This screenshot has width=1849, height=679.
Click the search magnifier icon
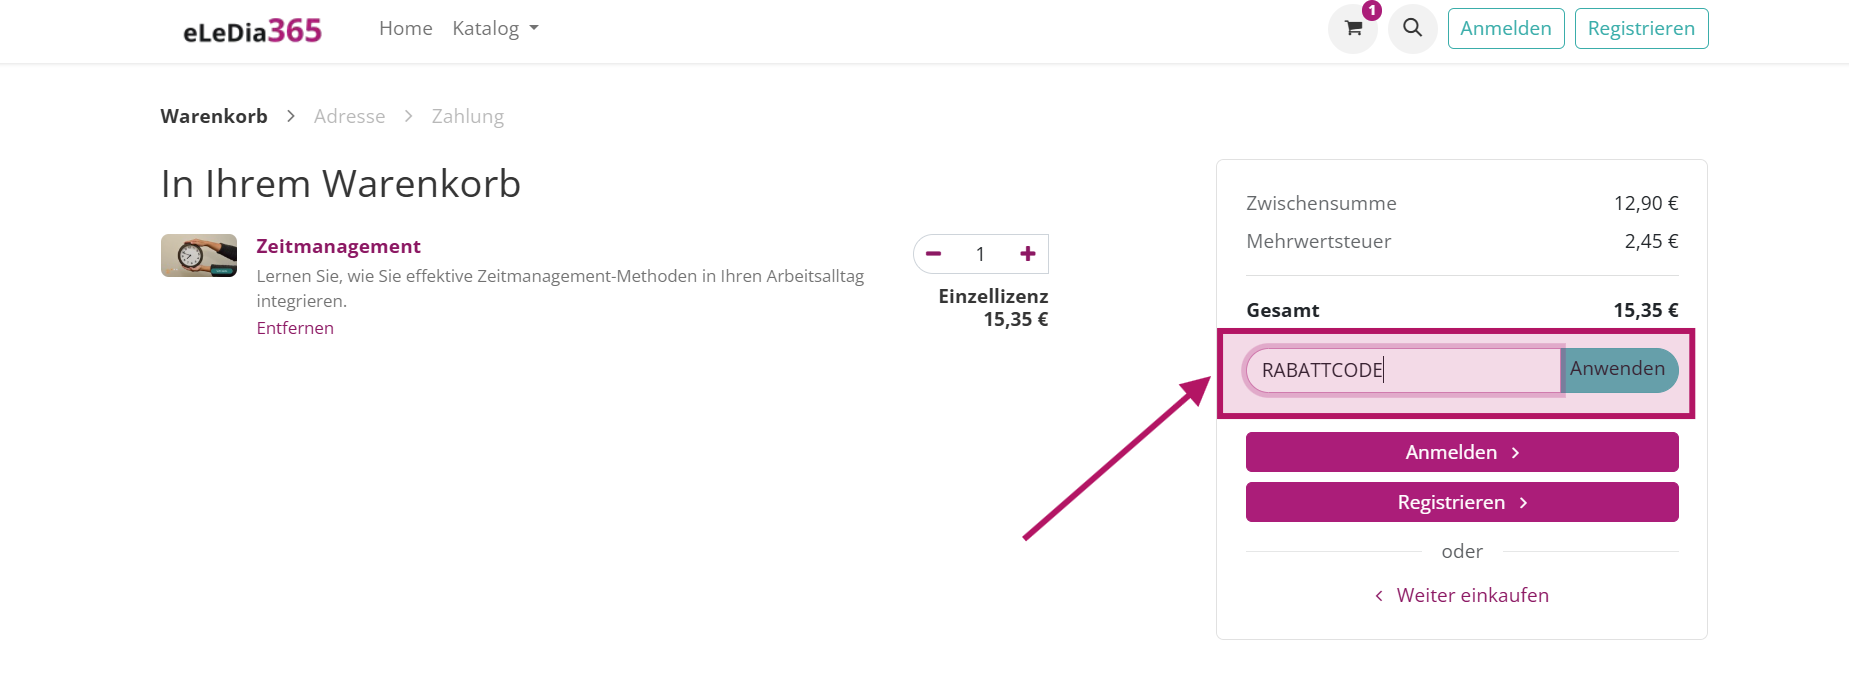point(1412,28)
